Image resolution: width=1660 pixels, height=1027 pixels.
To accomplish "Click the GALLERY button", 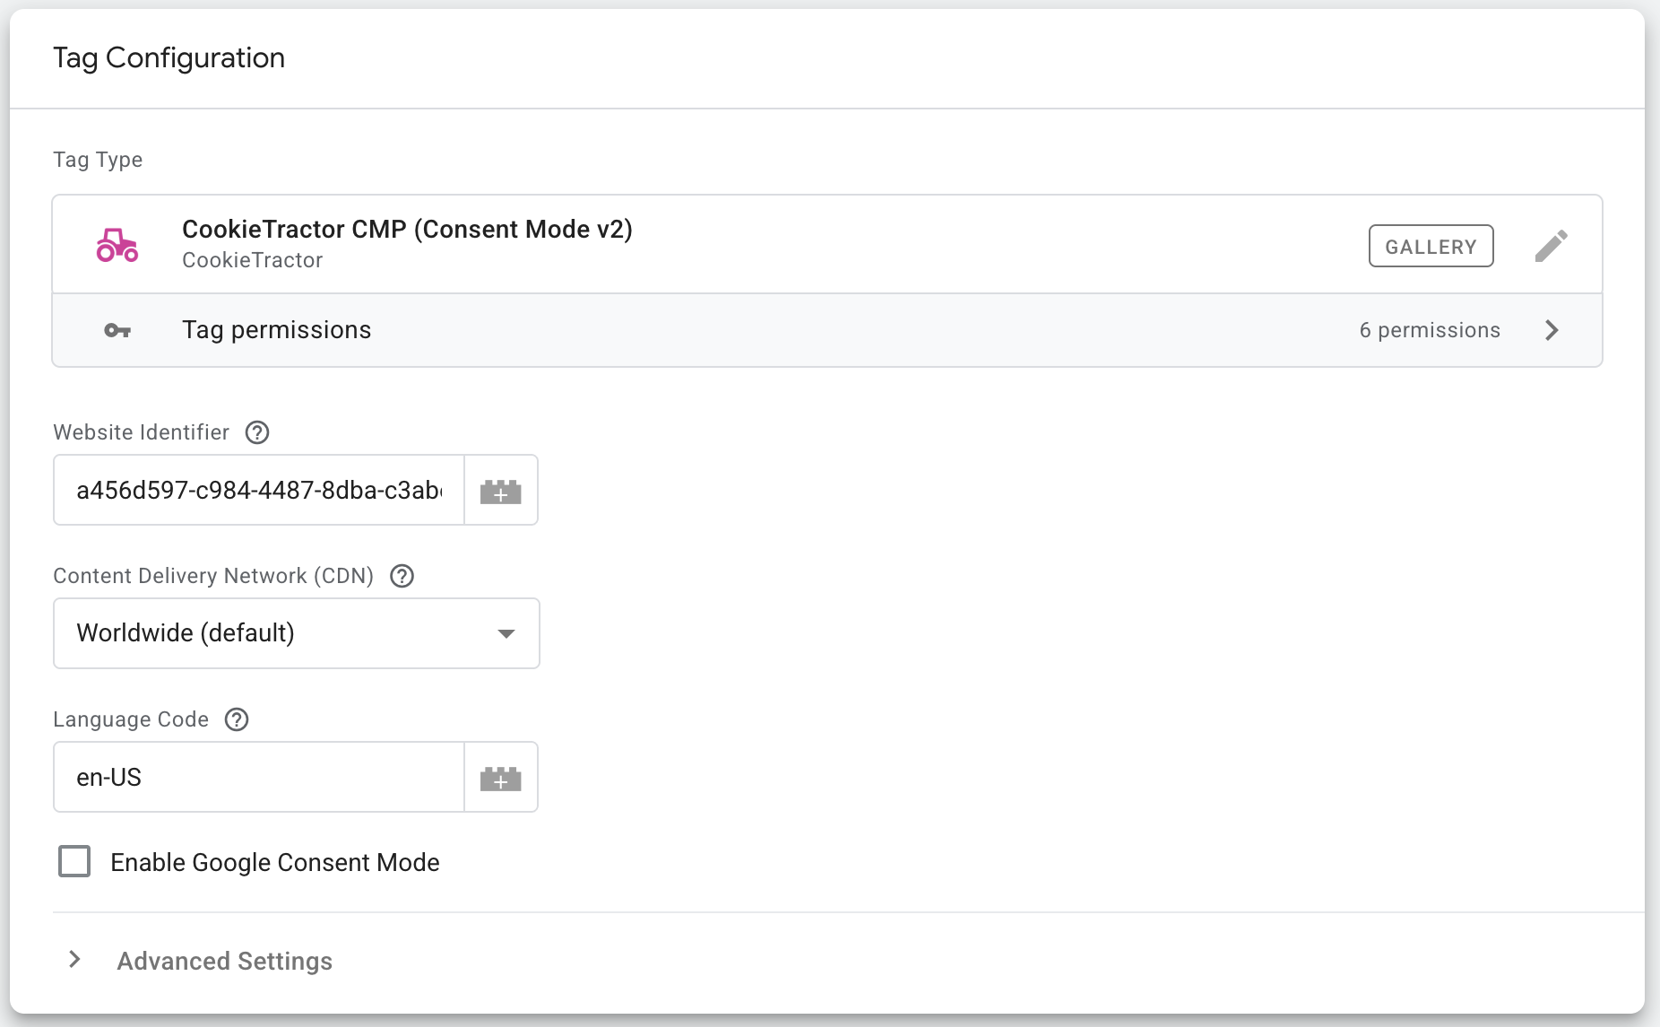I will (x=1430, y=246).
